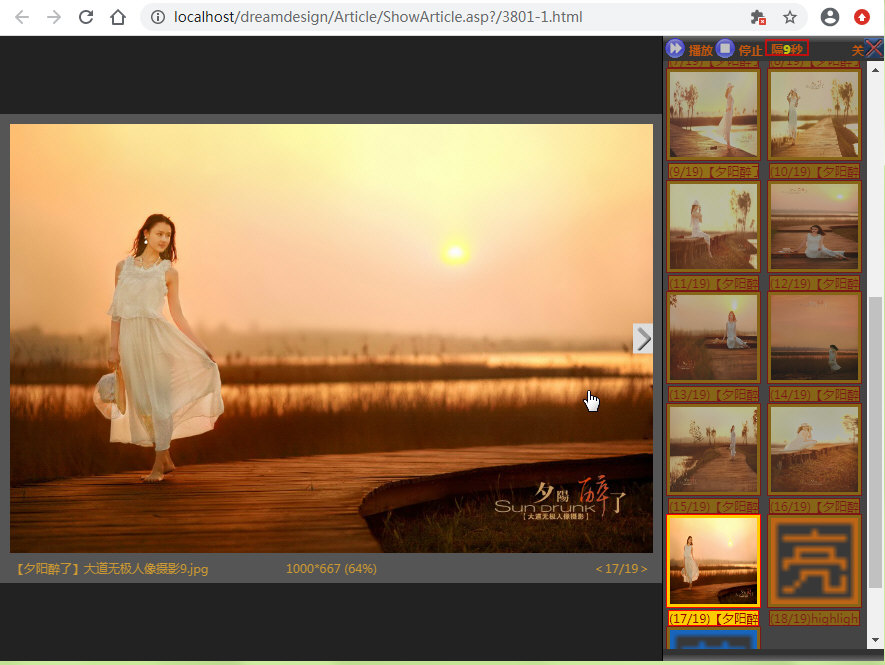Viewport: 885px width, 665px height.
Task: Click the highlighted (17/19) caption label
Action: 713,618
